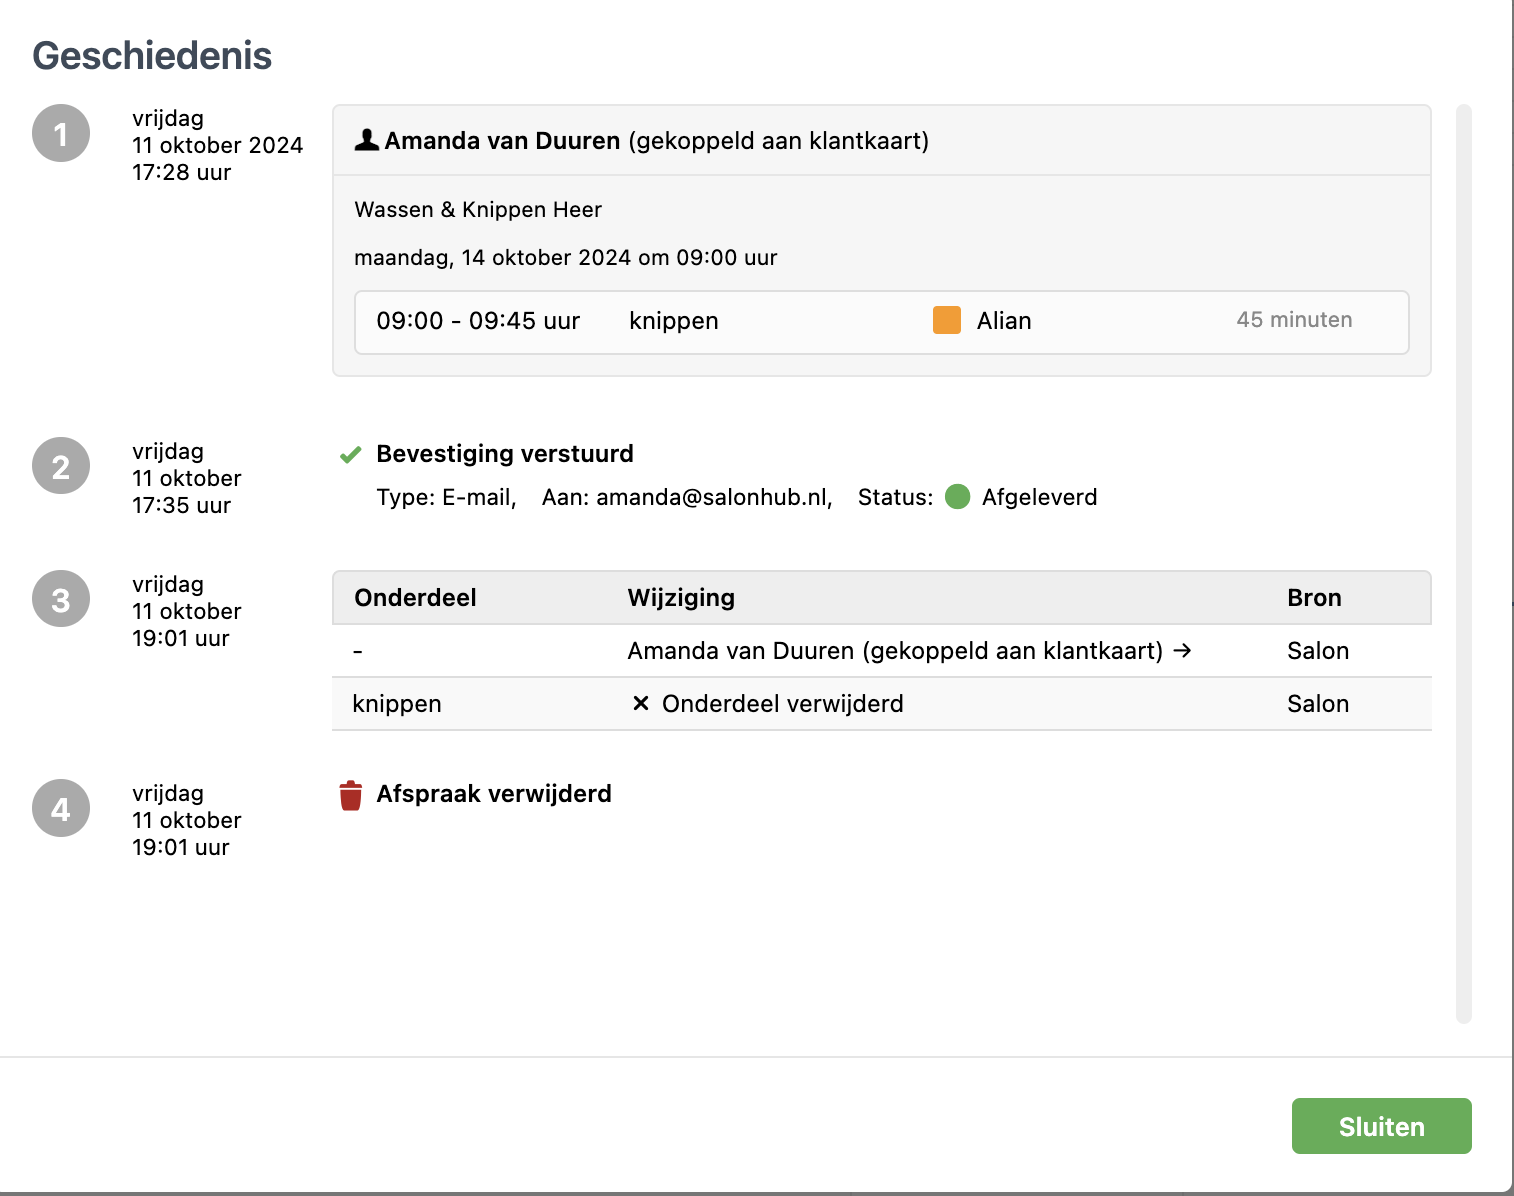The width and height of the screenshot is (1514, 1196).
Task: Click the X icon before Onderdeel verwijderd
Action: pyautogui.click(x=641, y=704)
